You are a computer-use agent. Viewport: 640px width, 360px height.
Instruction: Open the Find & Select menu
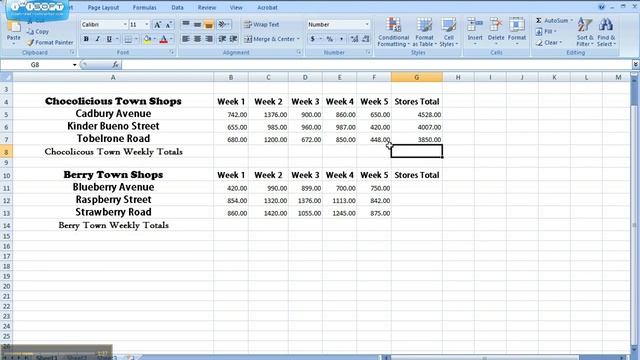click(606, 32)
